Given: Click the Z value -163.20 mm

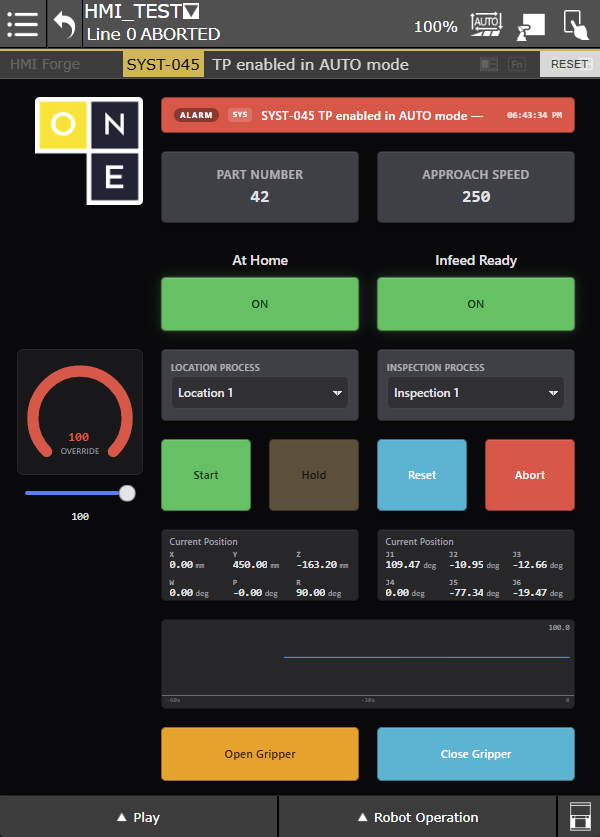Looking at the screenshot, I should pos(322,565).
